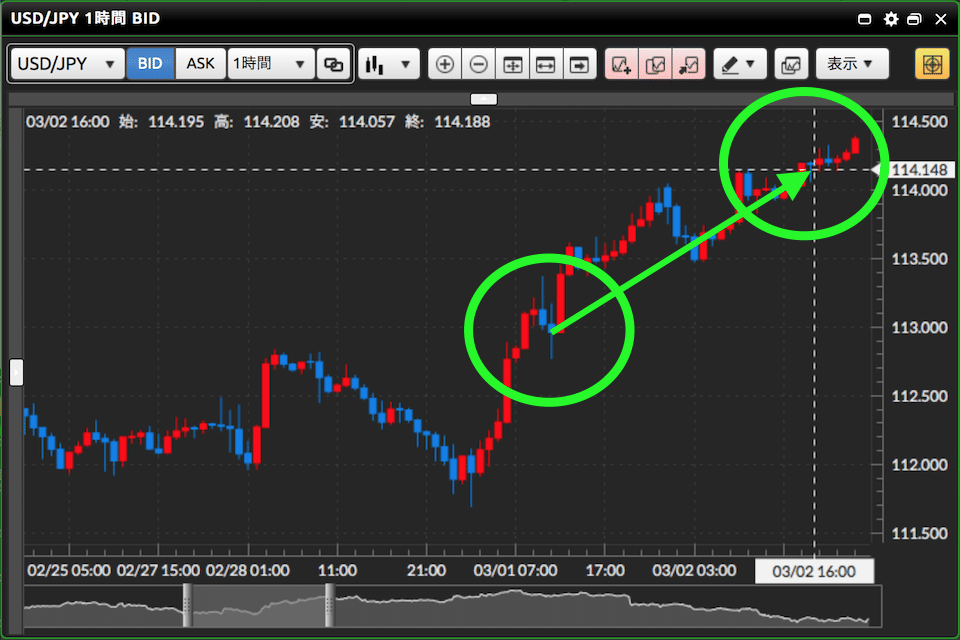
Task: Click the 02/28 01:00 time axis label
Action: click(247, 571)
